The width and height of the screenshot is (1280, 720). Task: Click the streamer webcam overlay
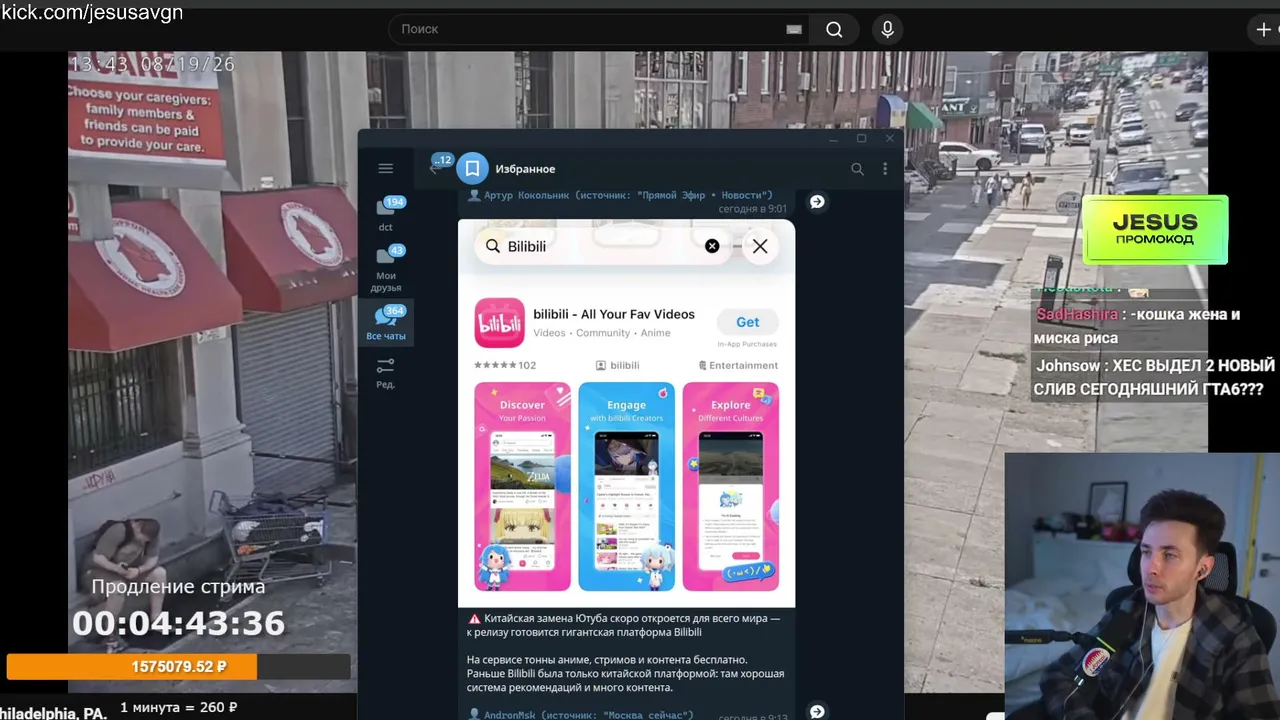tap(1142, 586)
